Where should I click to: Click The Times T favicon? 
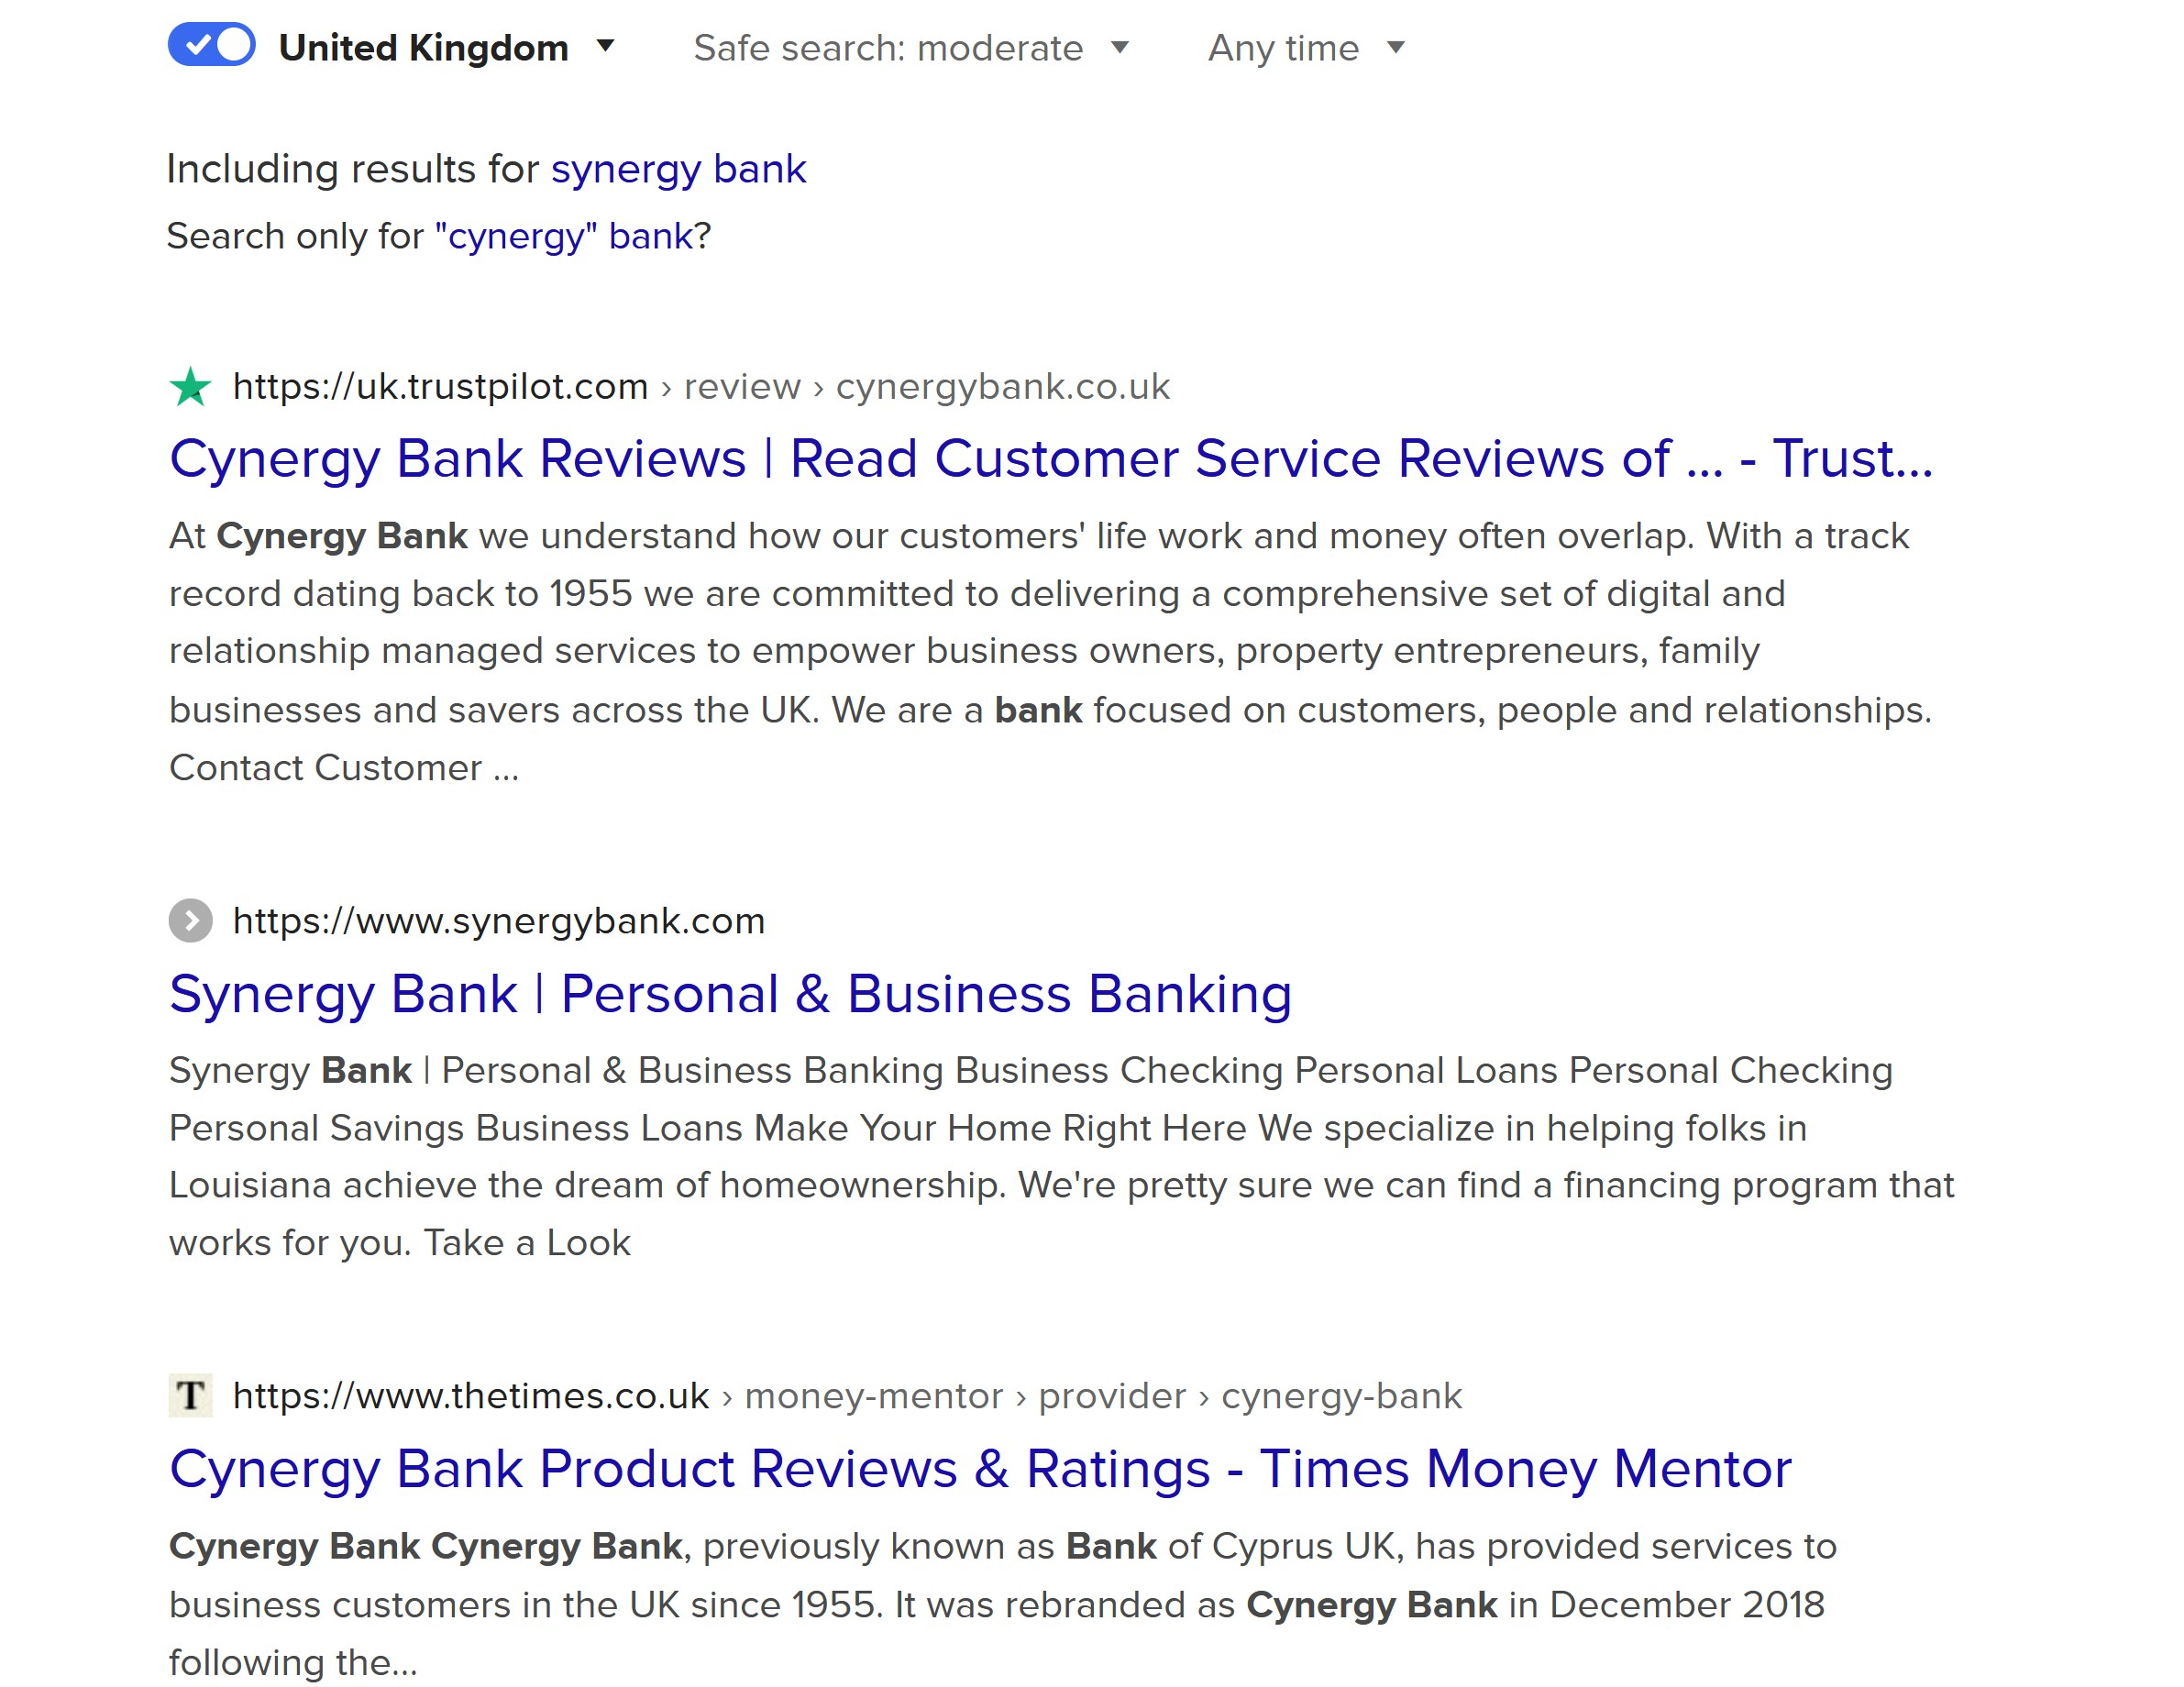190,1395
